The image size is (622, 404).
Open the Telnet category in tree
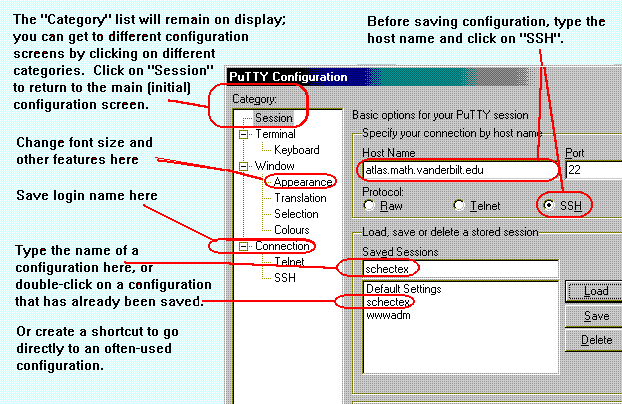[289, 262]
